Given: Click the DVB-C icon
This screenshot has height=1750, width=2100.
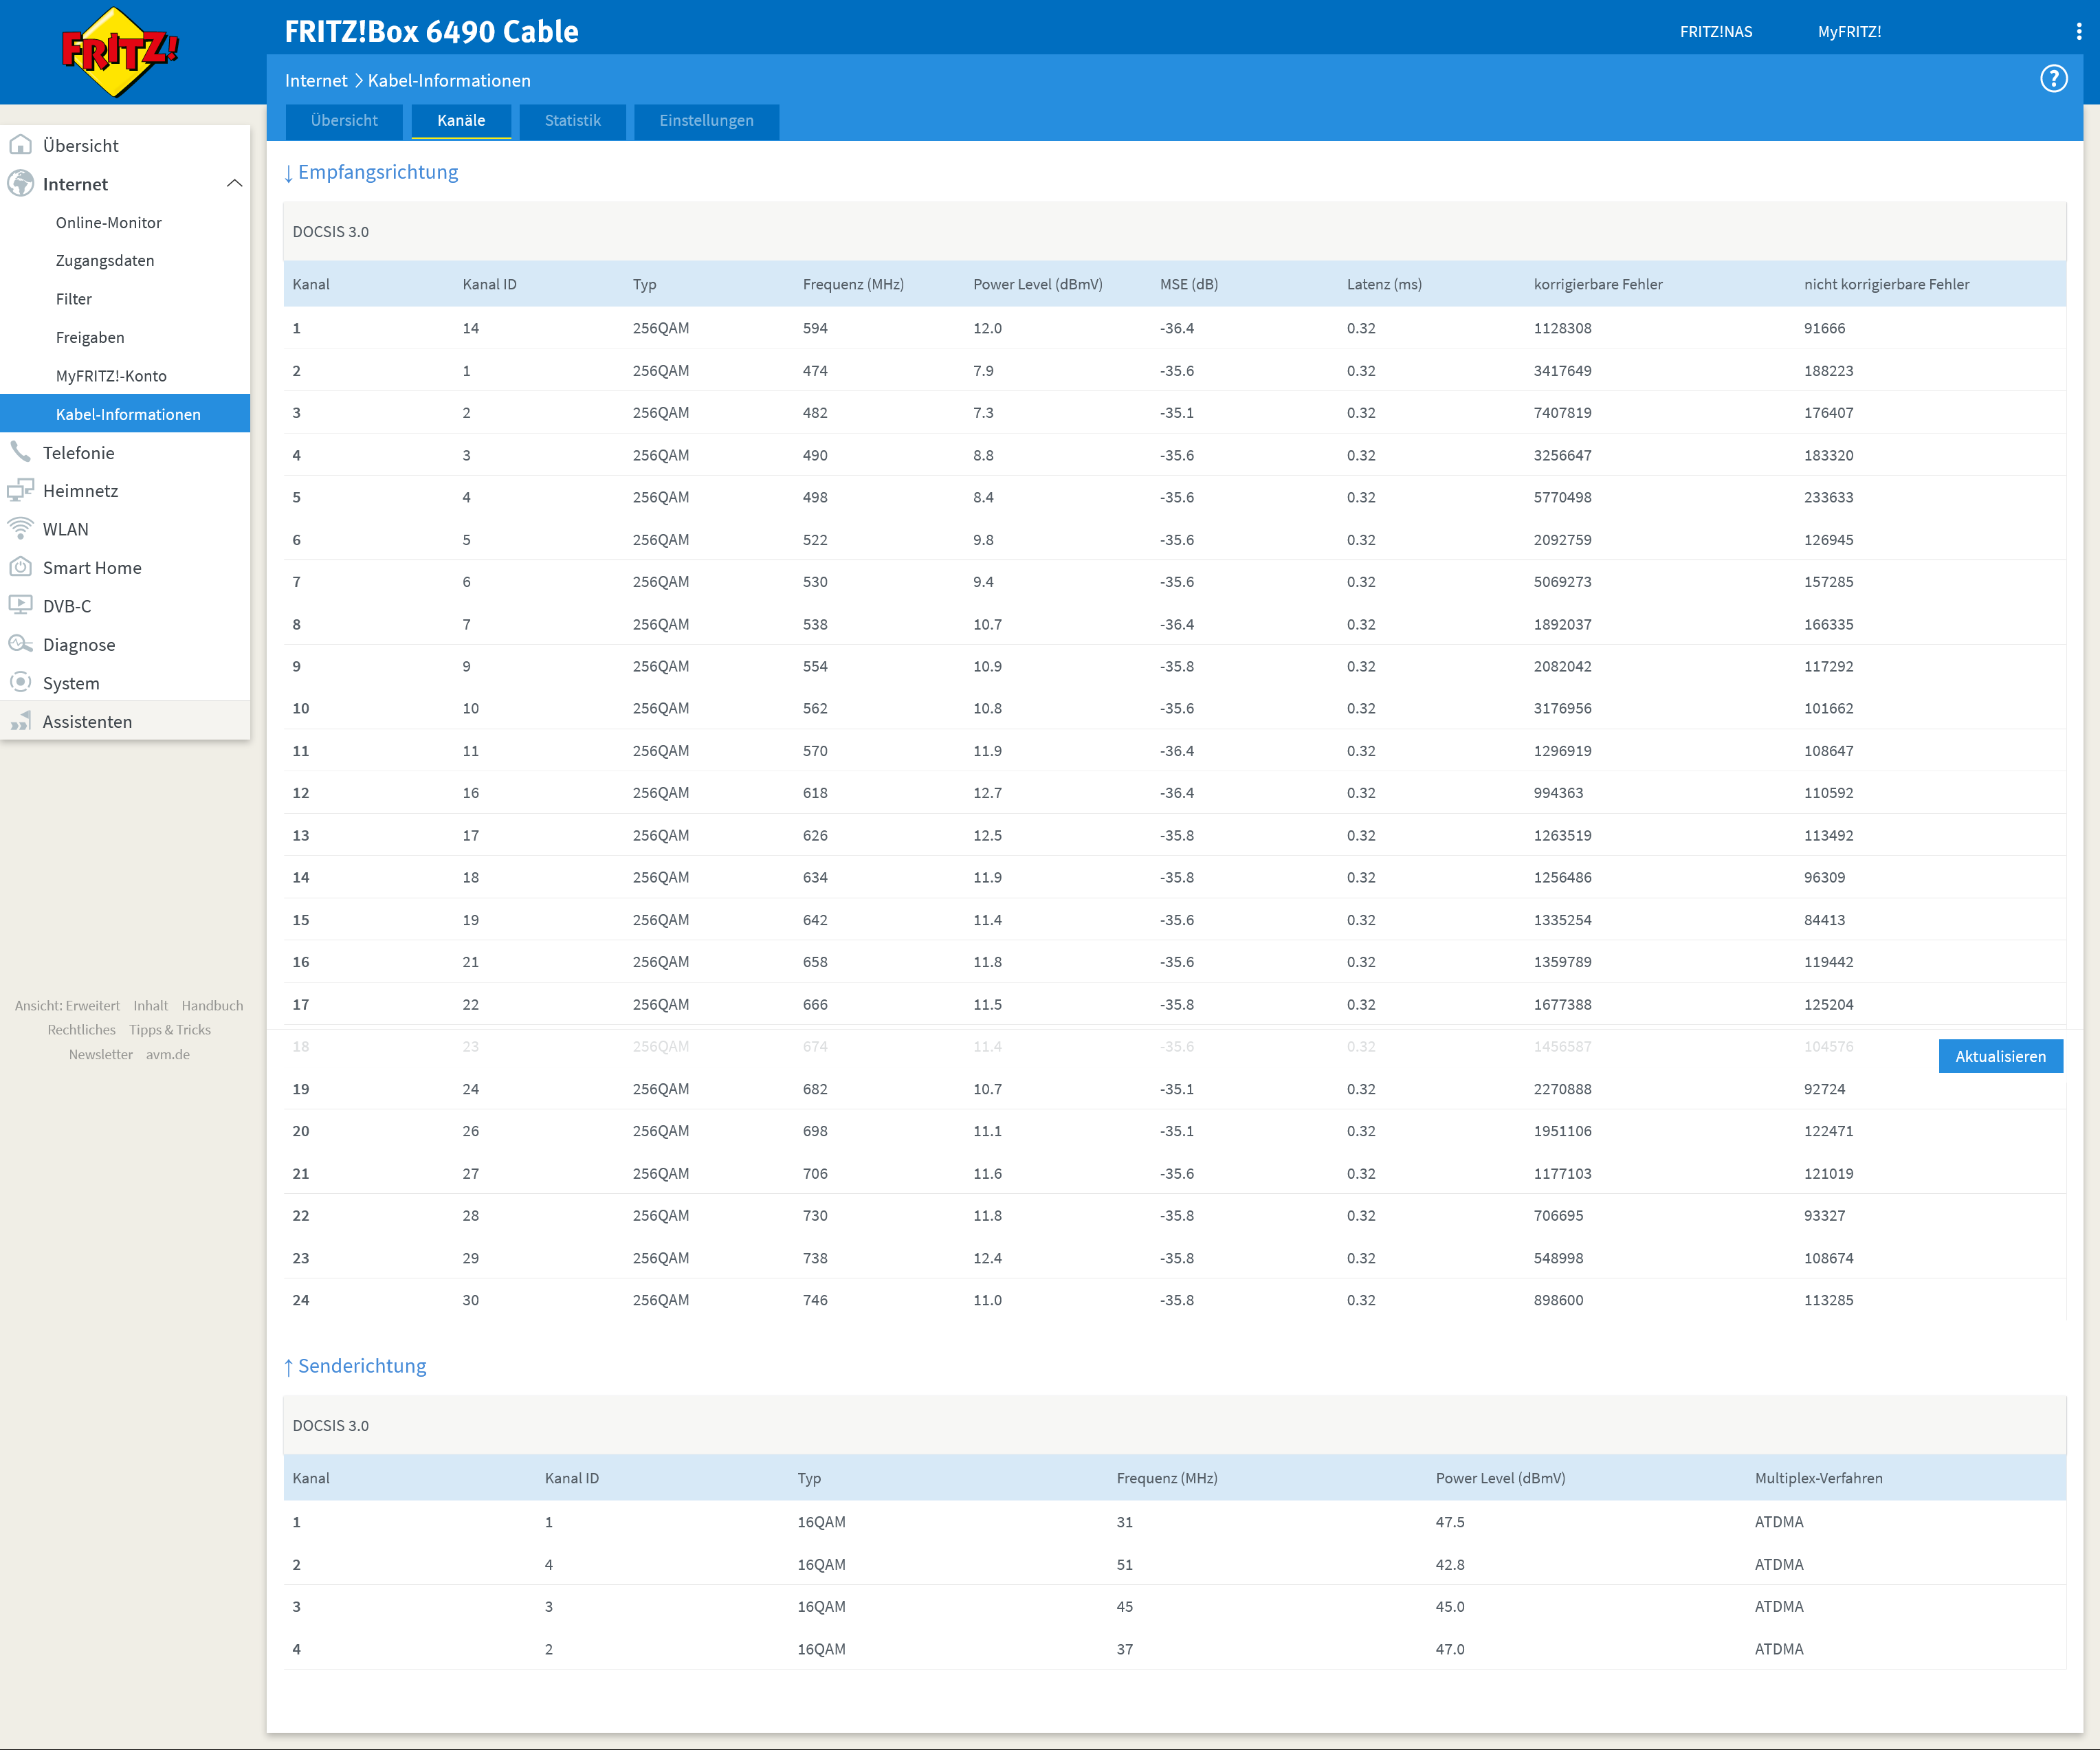Looking at the screenshot, I should tap(20, 605).
